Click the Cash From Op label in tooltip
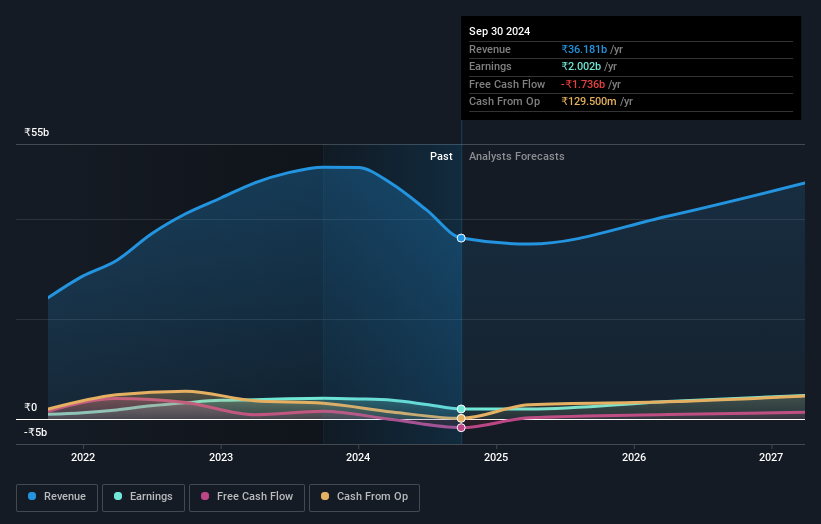The image size is (821, 524). pyautogui.click(x=504, y=102)
